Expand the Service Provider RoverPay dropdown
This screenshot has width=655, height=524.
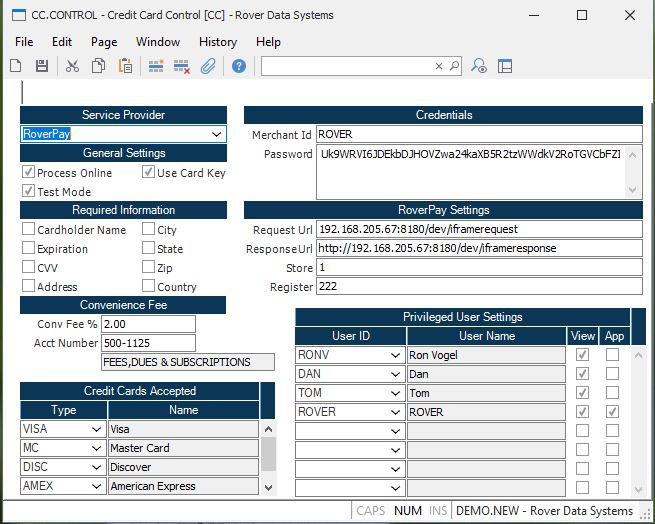(216, 134)
